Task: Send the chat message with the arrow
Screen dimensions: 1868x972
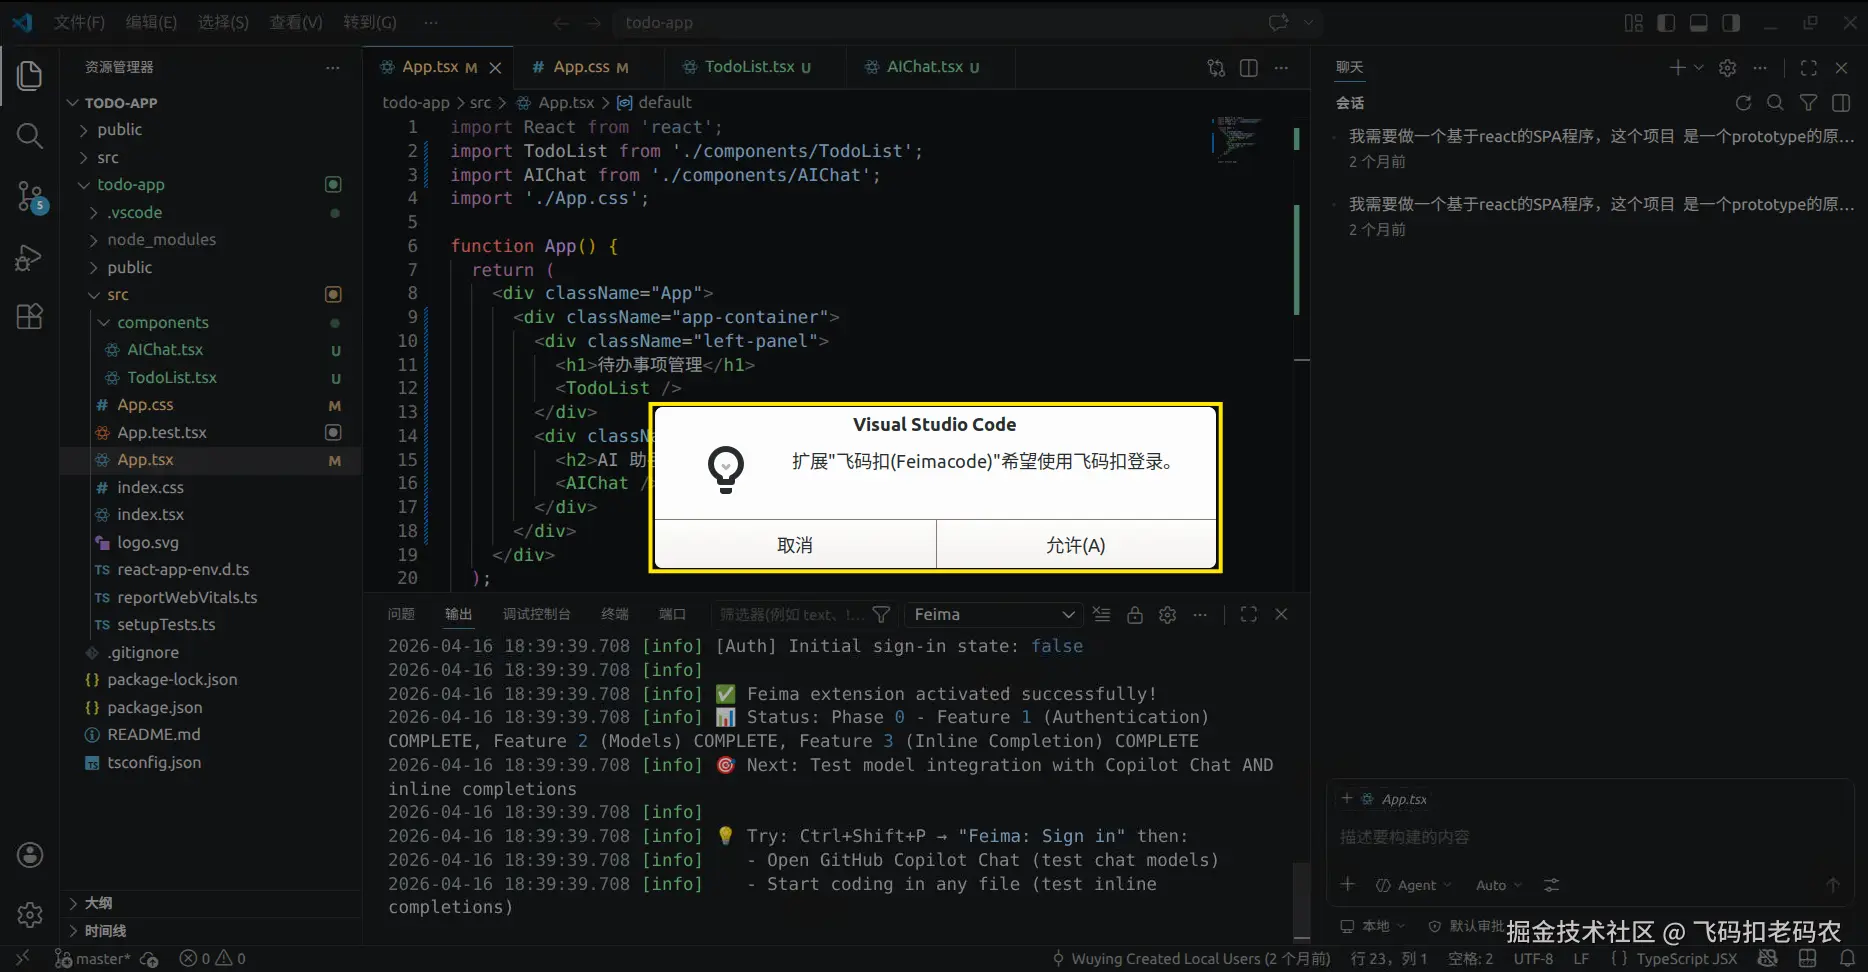Action: click(1832, 885)
